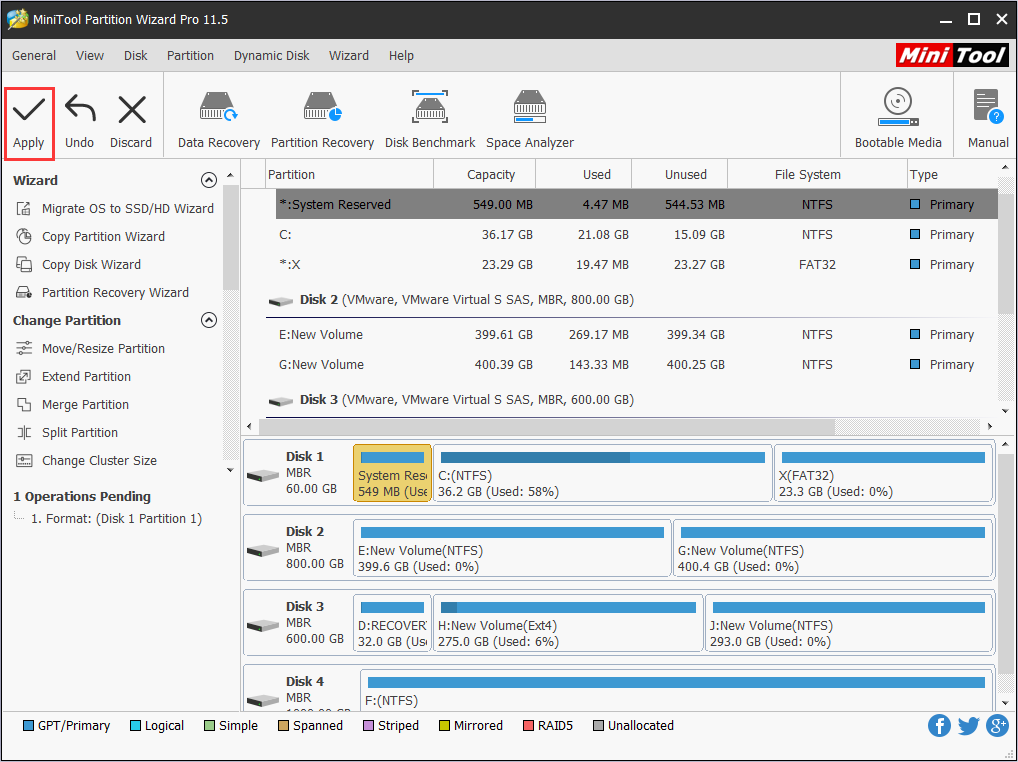The width and height of the screenshot is (1018, 762).
Task: Sort by Capacity column header
Action: tap(484, 175)
